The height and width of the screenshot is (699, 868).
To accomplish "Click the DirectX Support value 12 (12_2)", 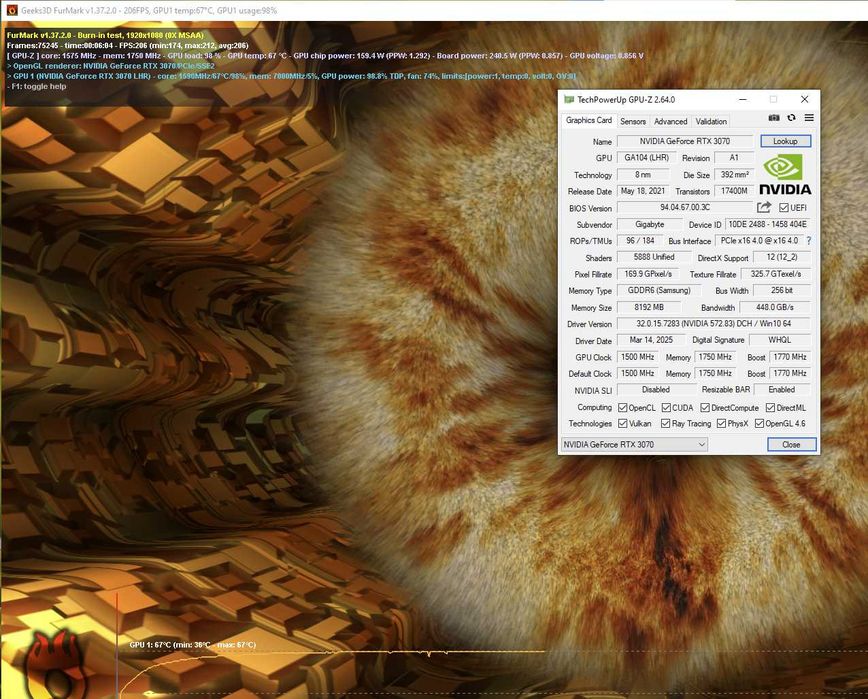I will click(782, 257).
